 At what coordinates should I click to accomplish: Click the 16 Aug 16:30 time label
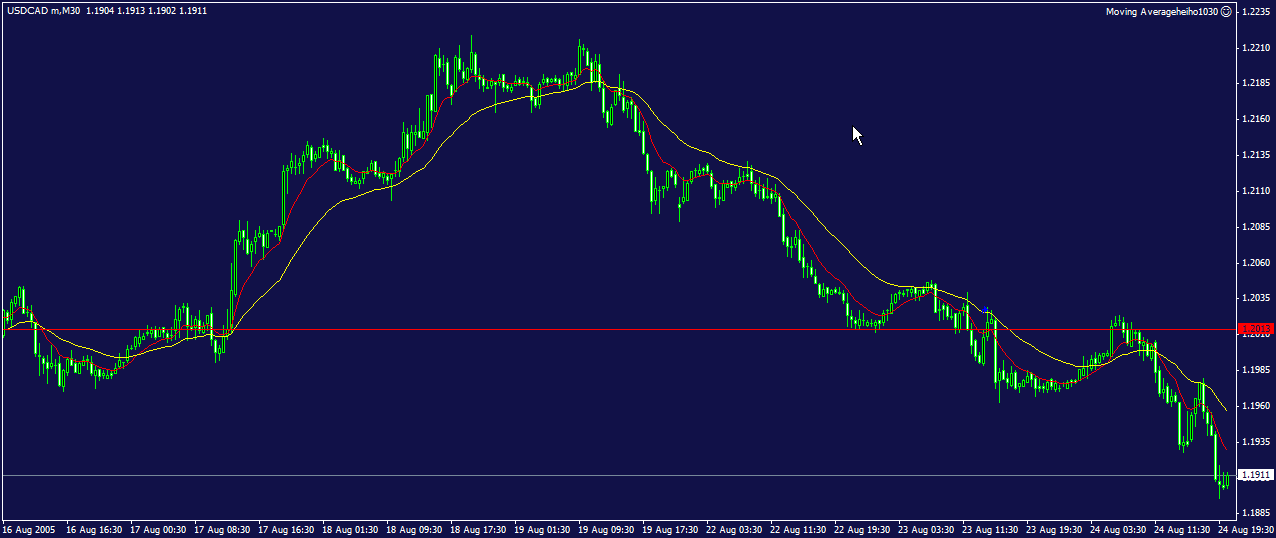pos(94,528)
